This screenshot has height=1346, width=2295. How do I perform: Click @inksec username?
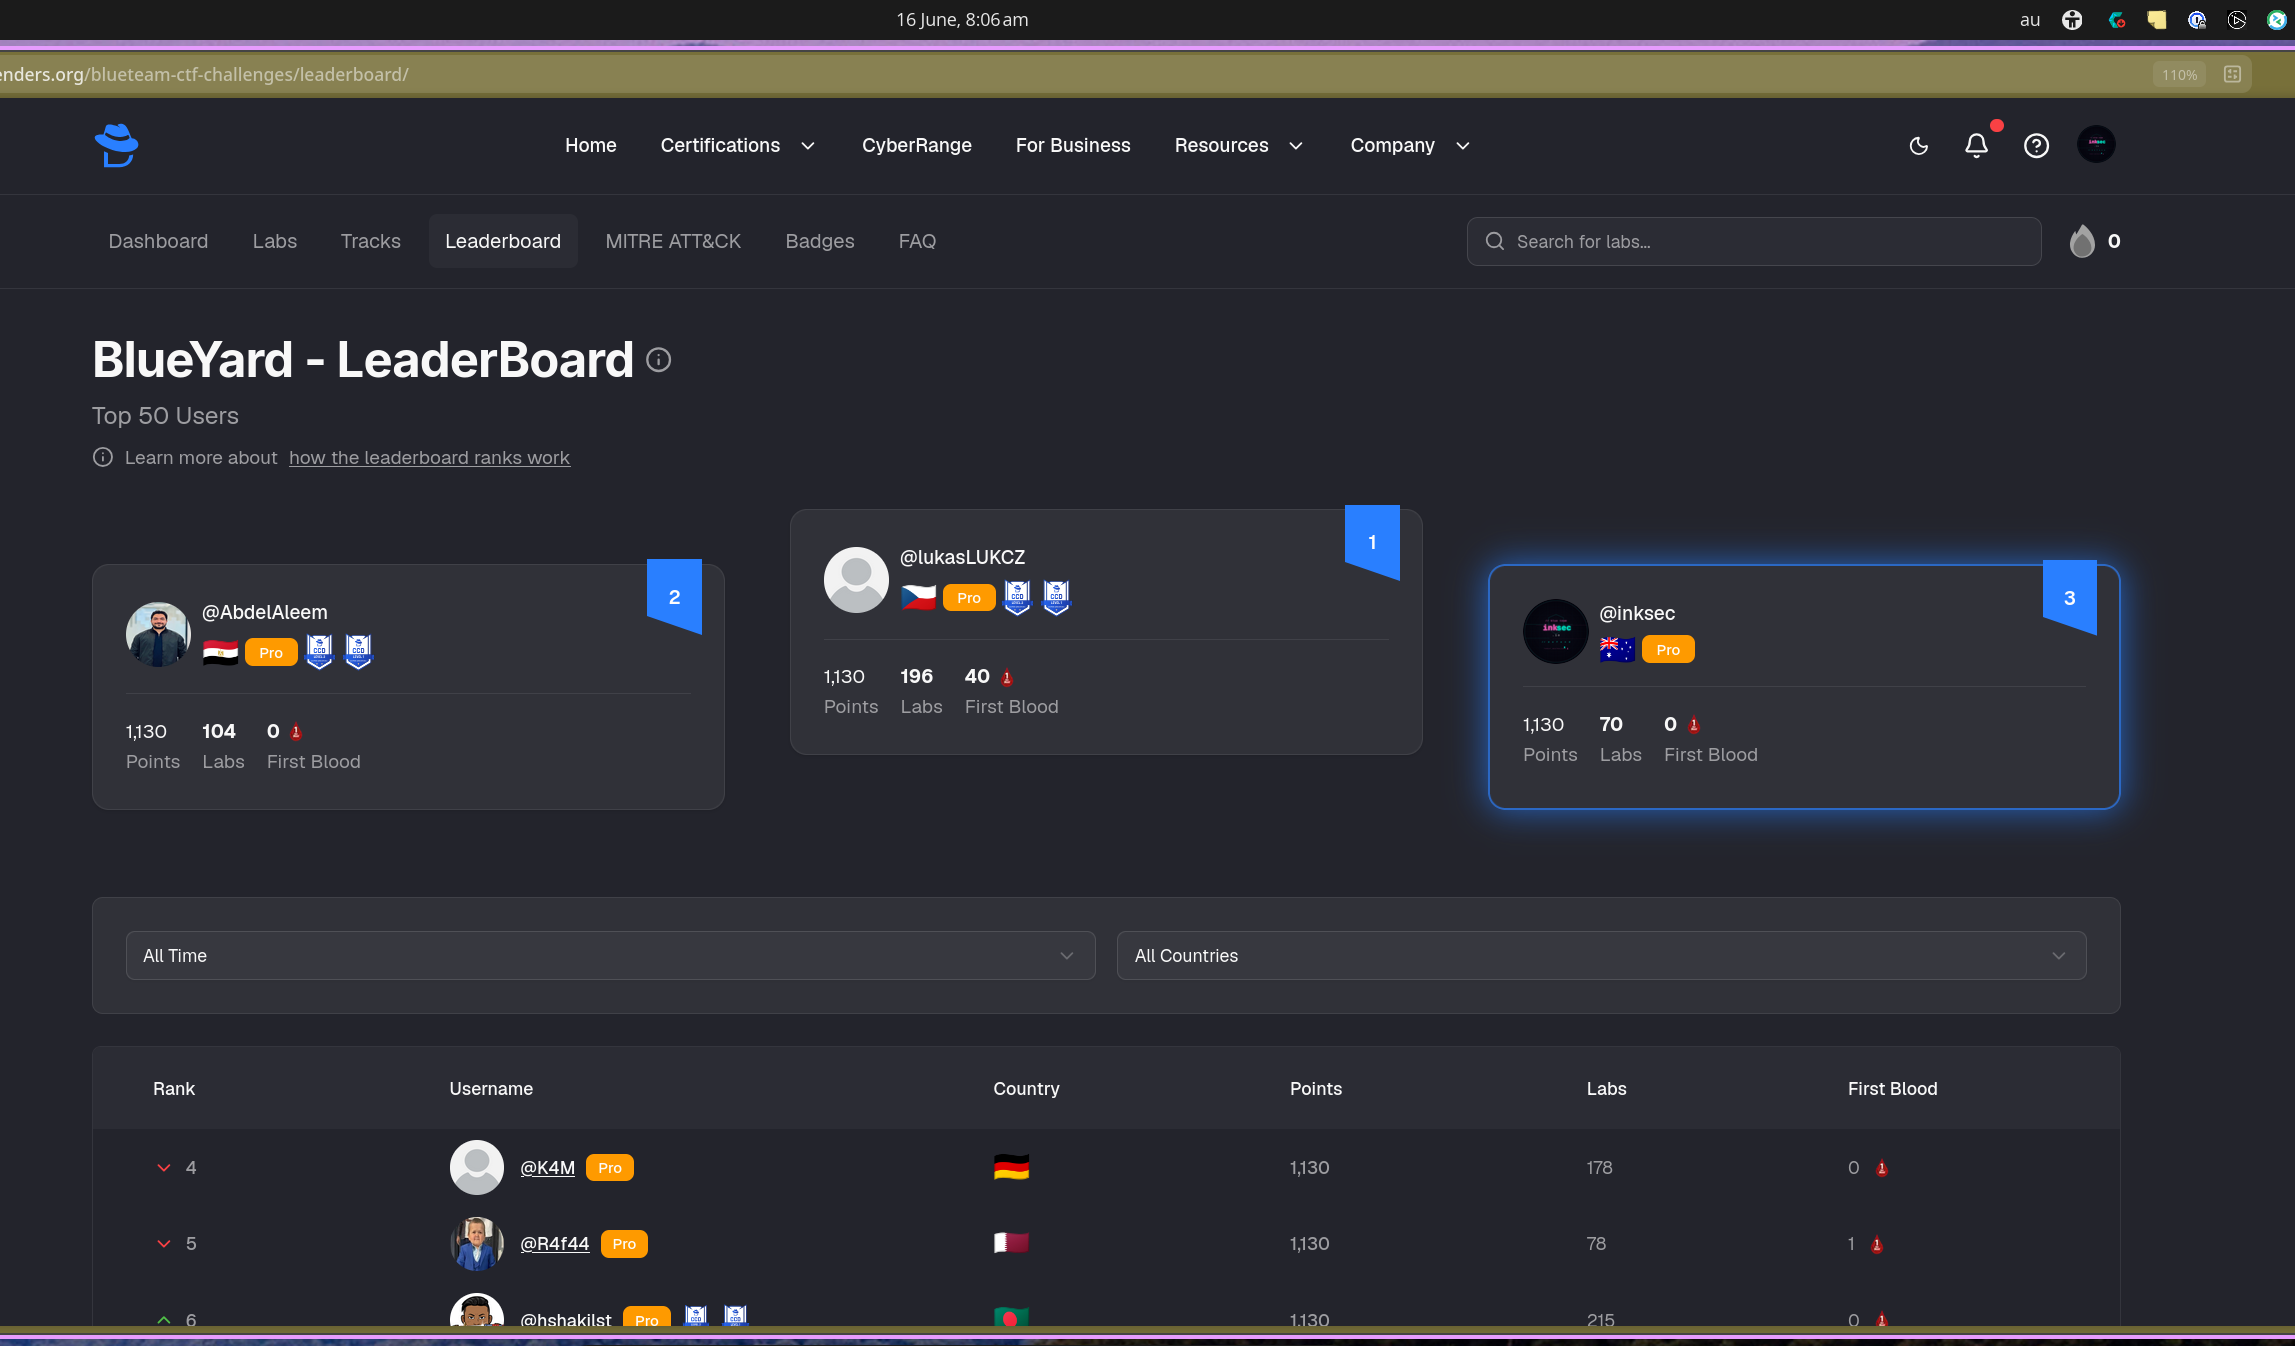coord(1637,613)
